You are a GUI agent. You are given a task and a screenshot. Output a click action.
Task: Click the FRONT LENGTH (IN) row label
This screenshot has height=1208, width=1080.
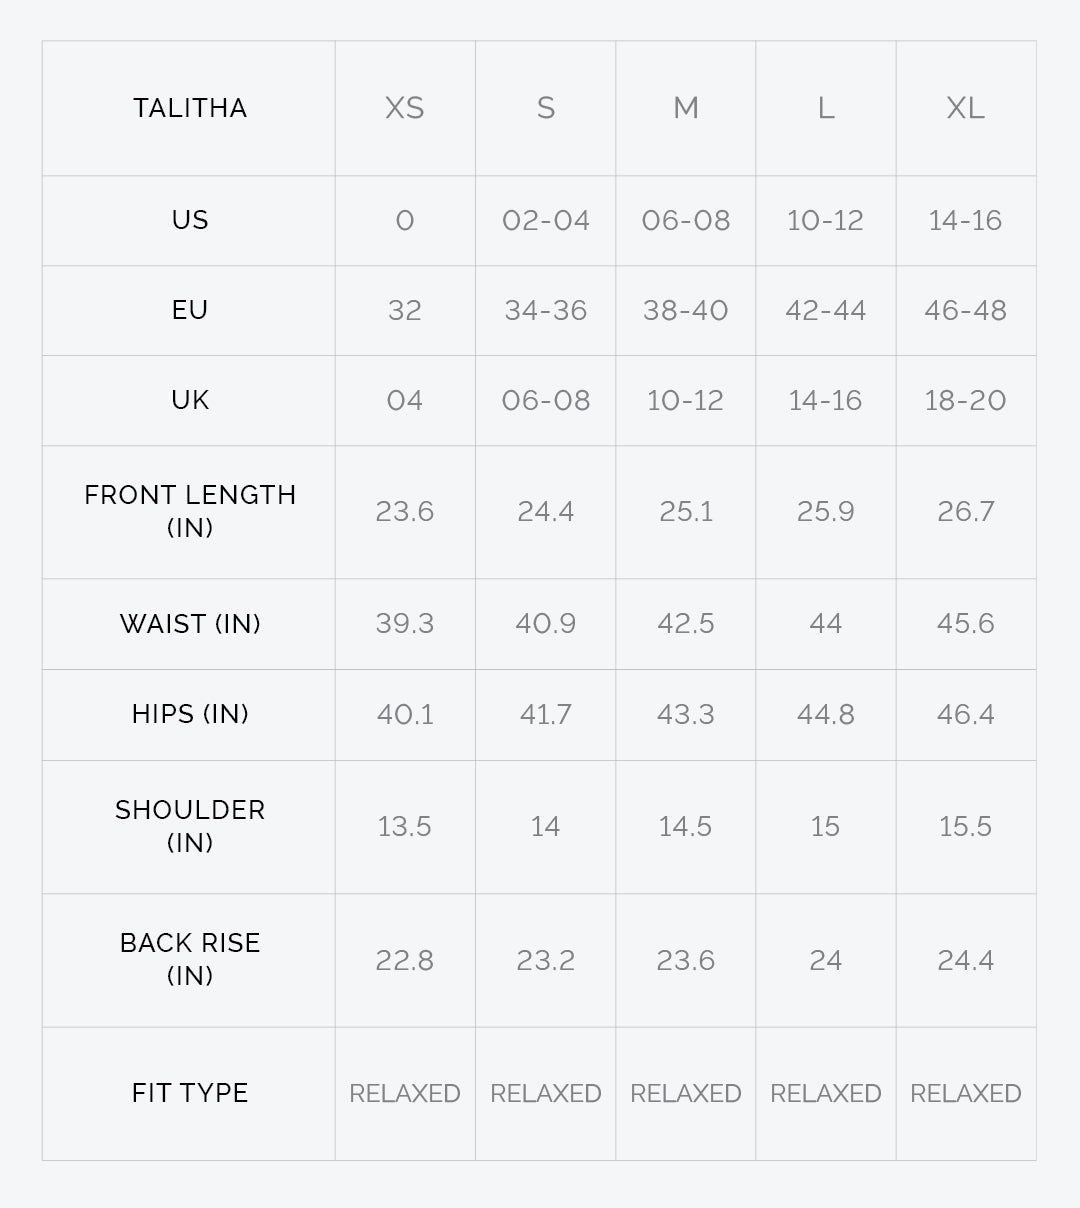(x=190, y=511)
